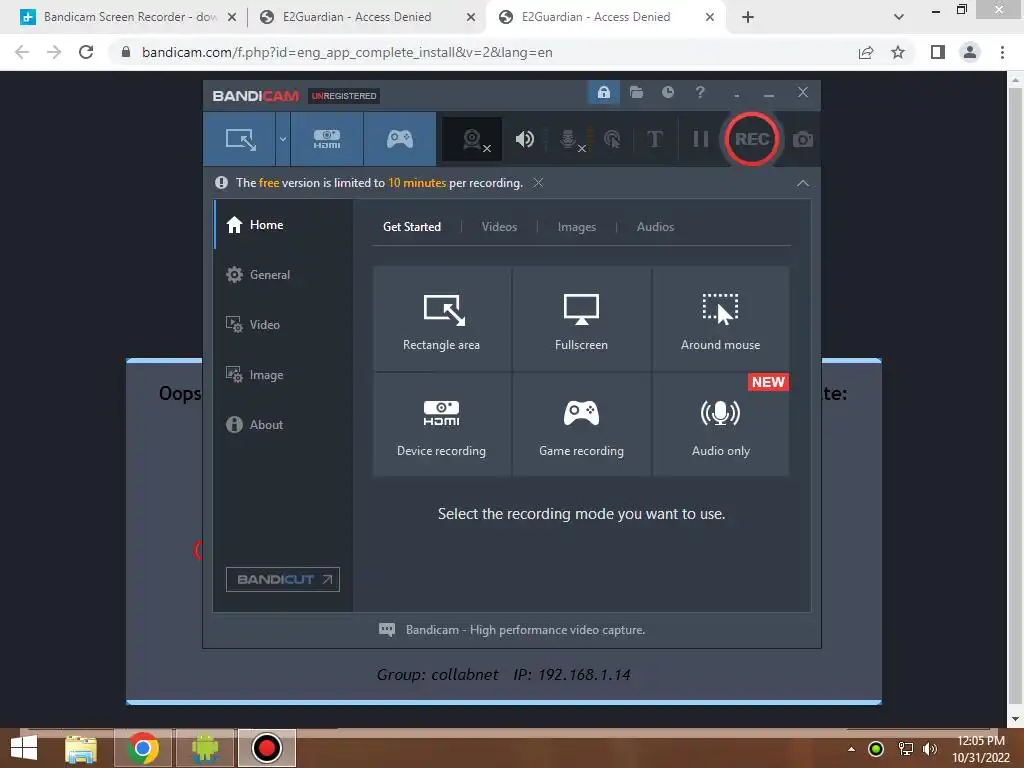Open the Bandicut link button

tap(283, 579)
